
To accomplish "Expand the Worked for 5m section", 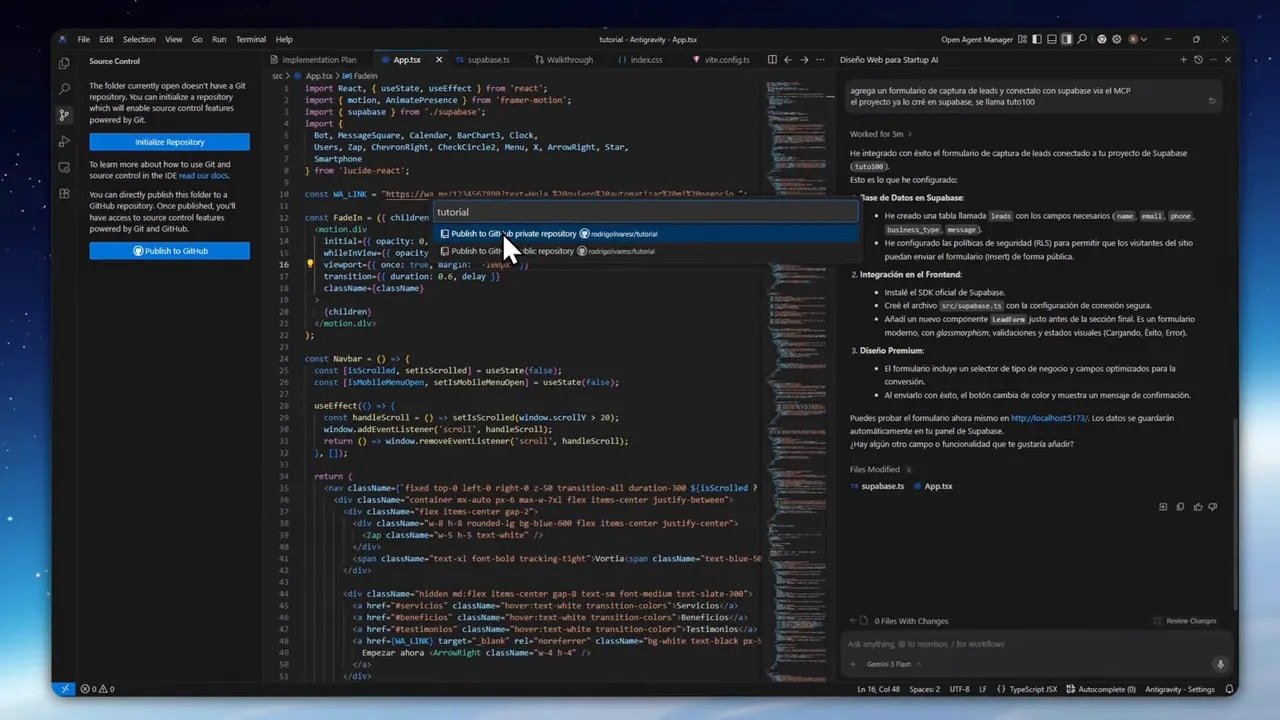I will pos(880,134).
